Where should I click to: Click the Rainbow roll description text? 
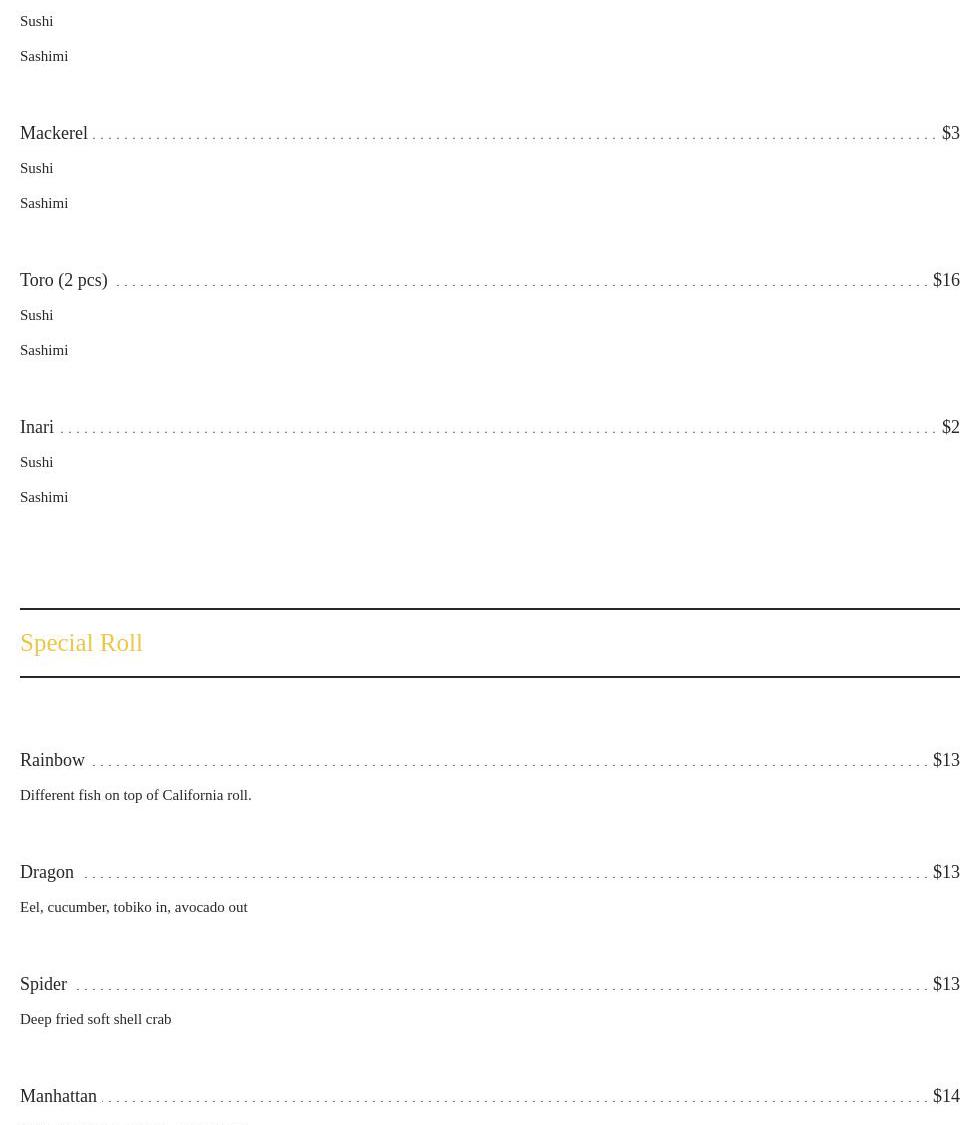[136, 795]
